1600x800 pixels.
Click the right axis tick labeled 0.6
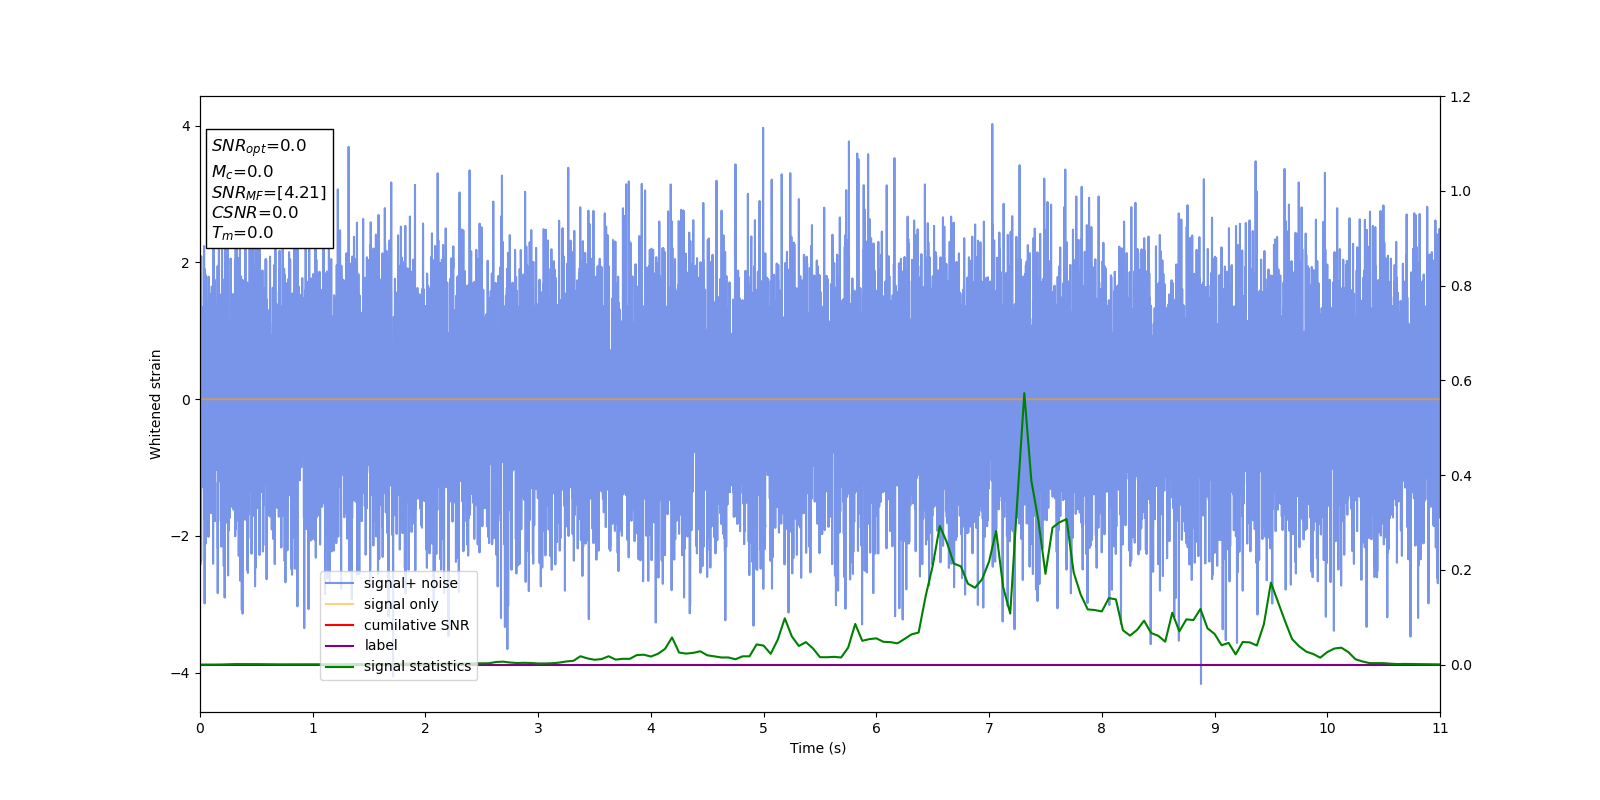[x=1461, y=381]
